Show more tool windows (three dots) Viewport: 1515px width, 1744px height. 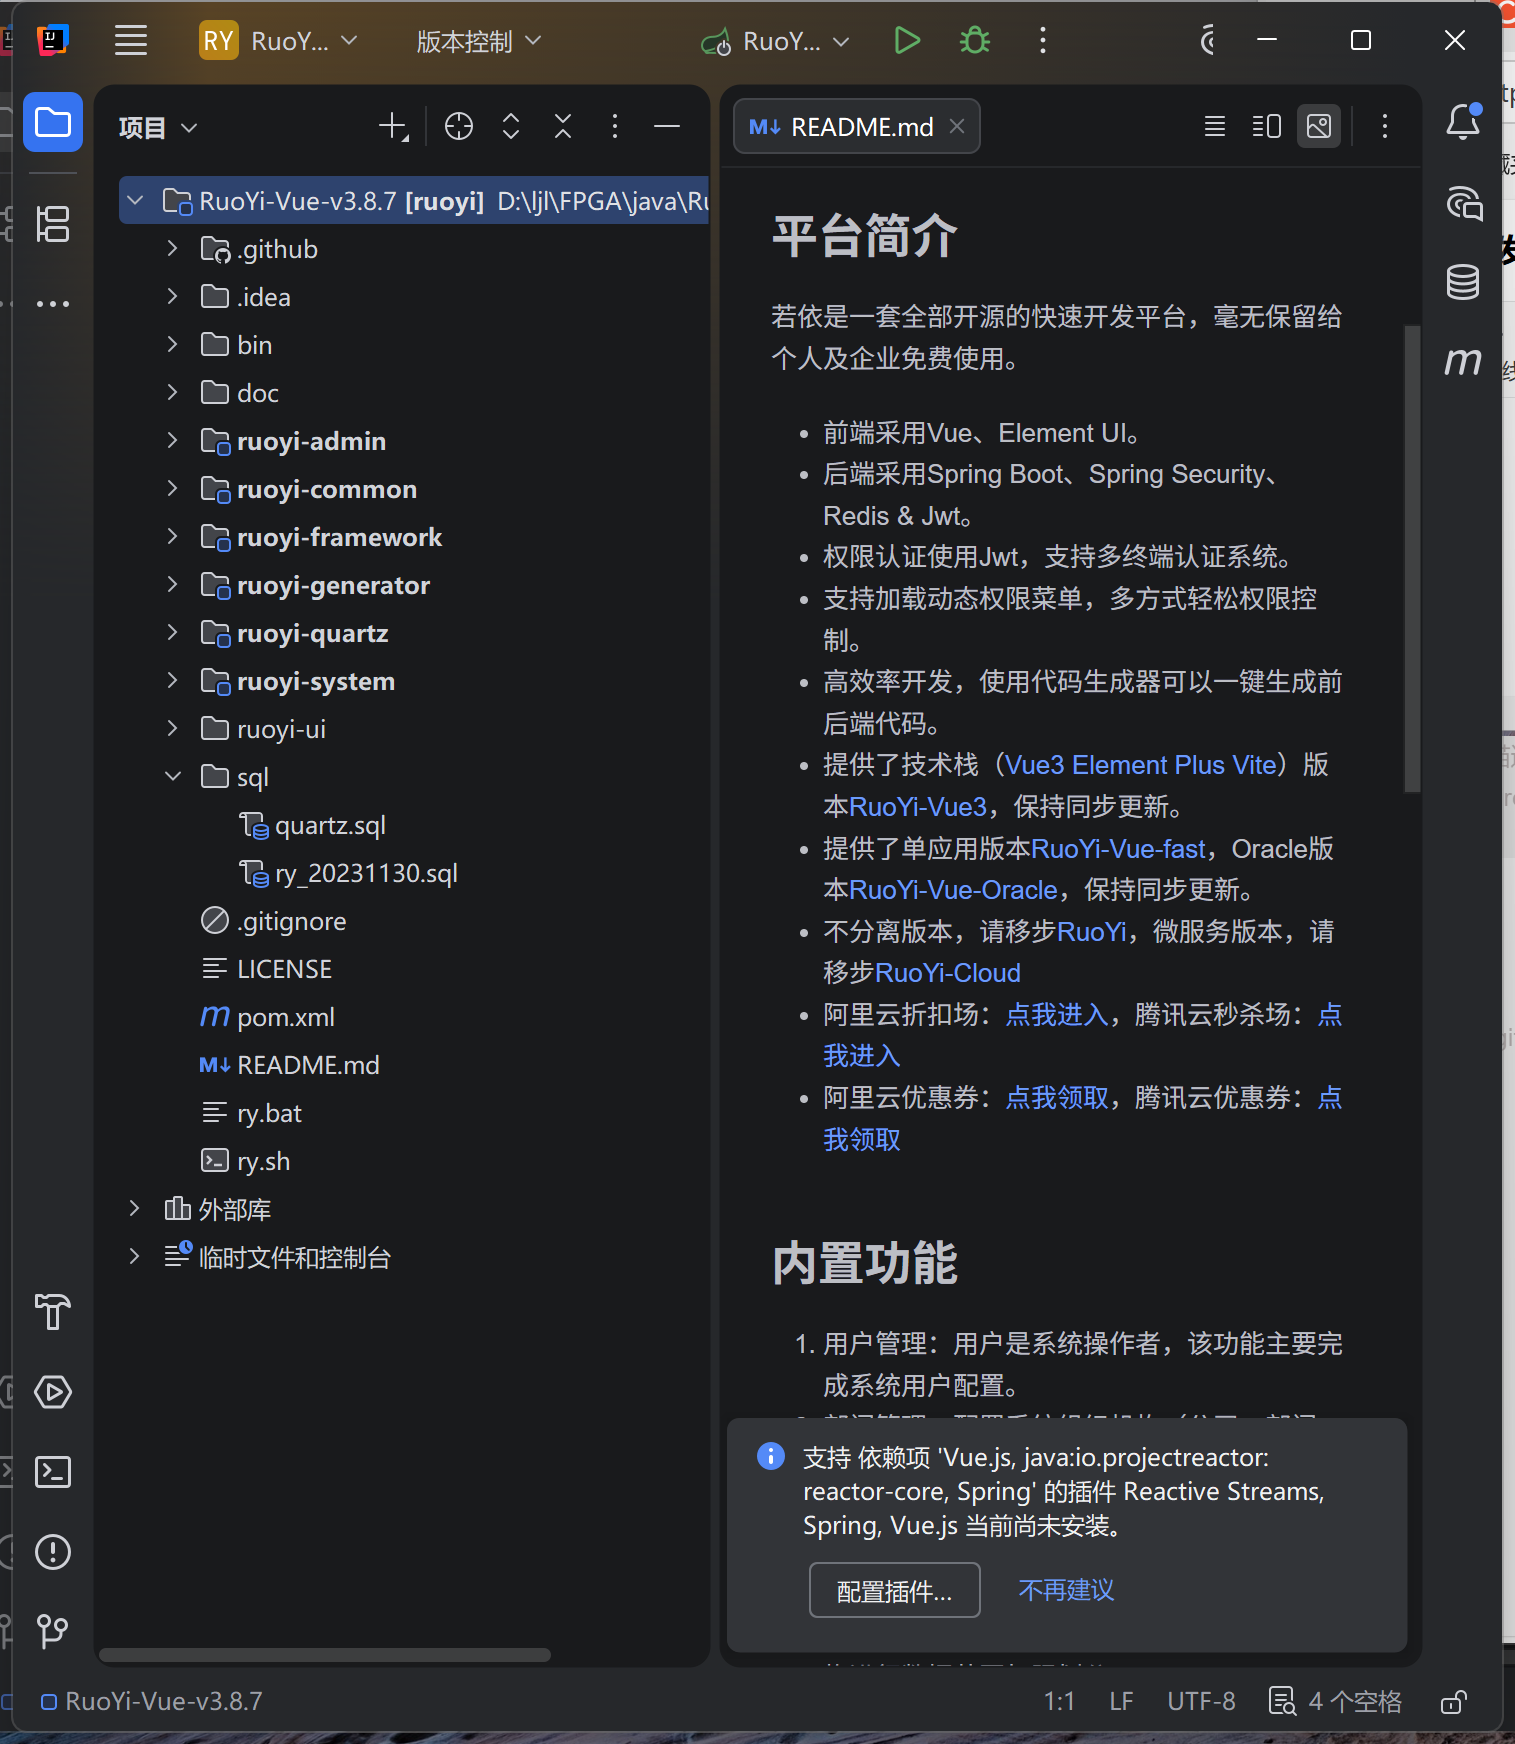(53, 303)
